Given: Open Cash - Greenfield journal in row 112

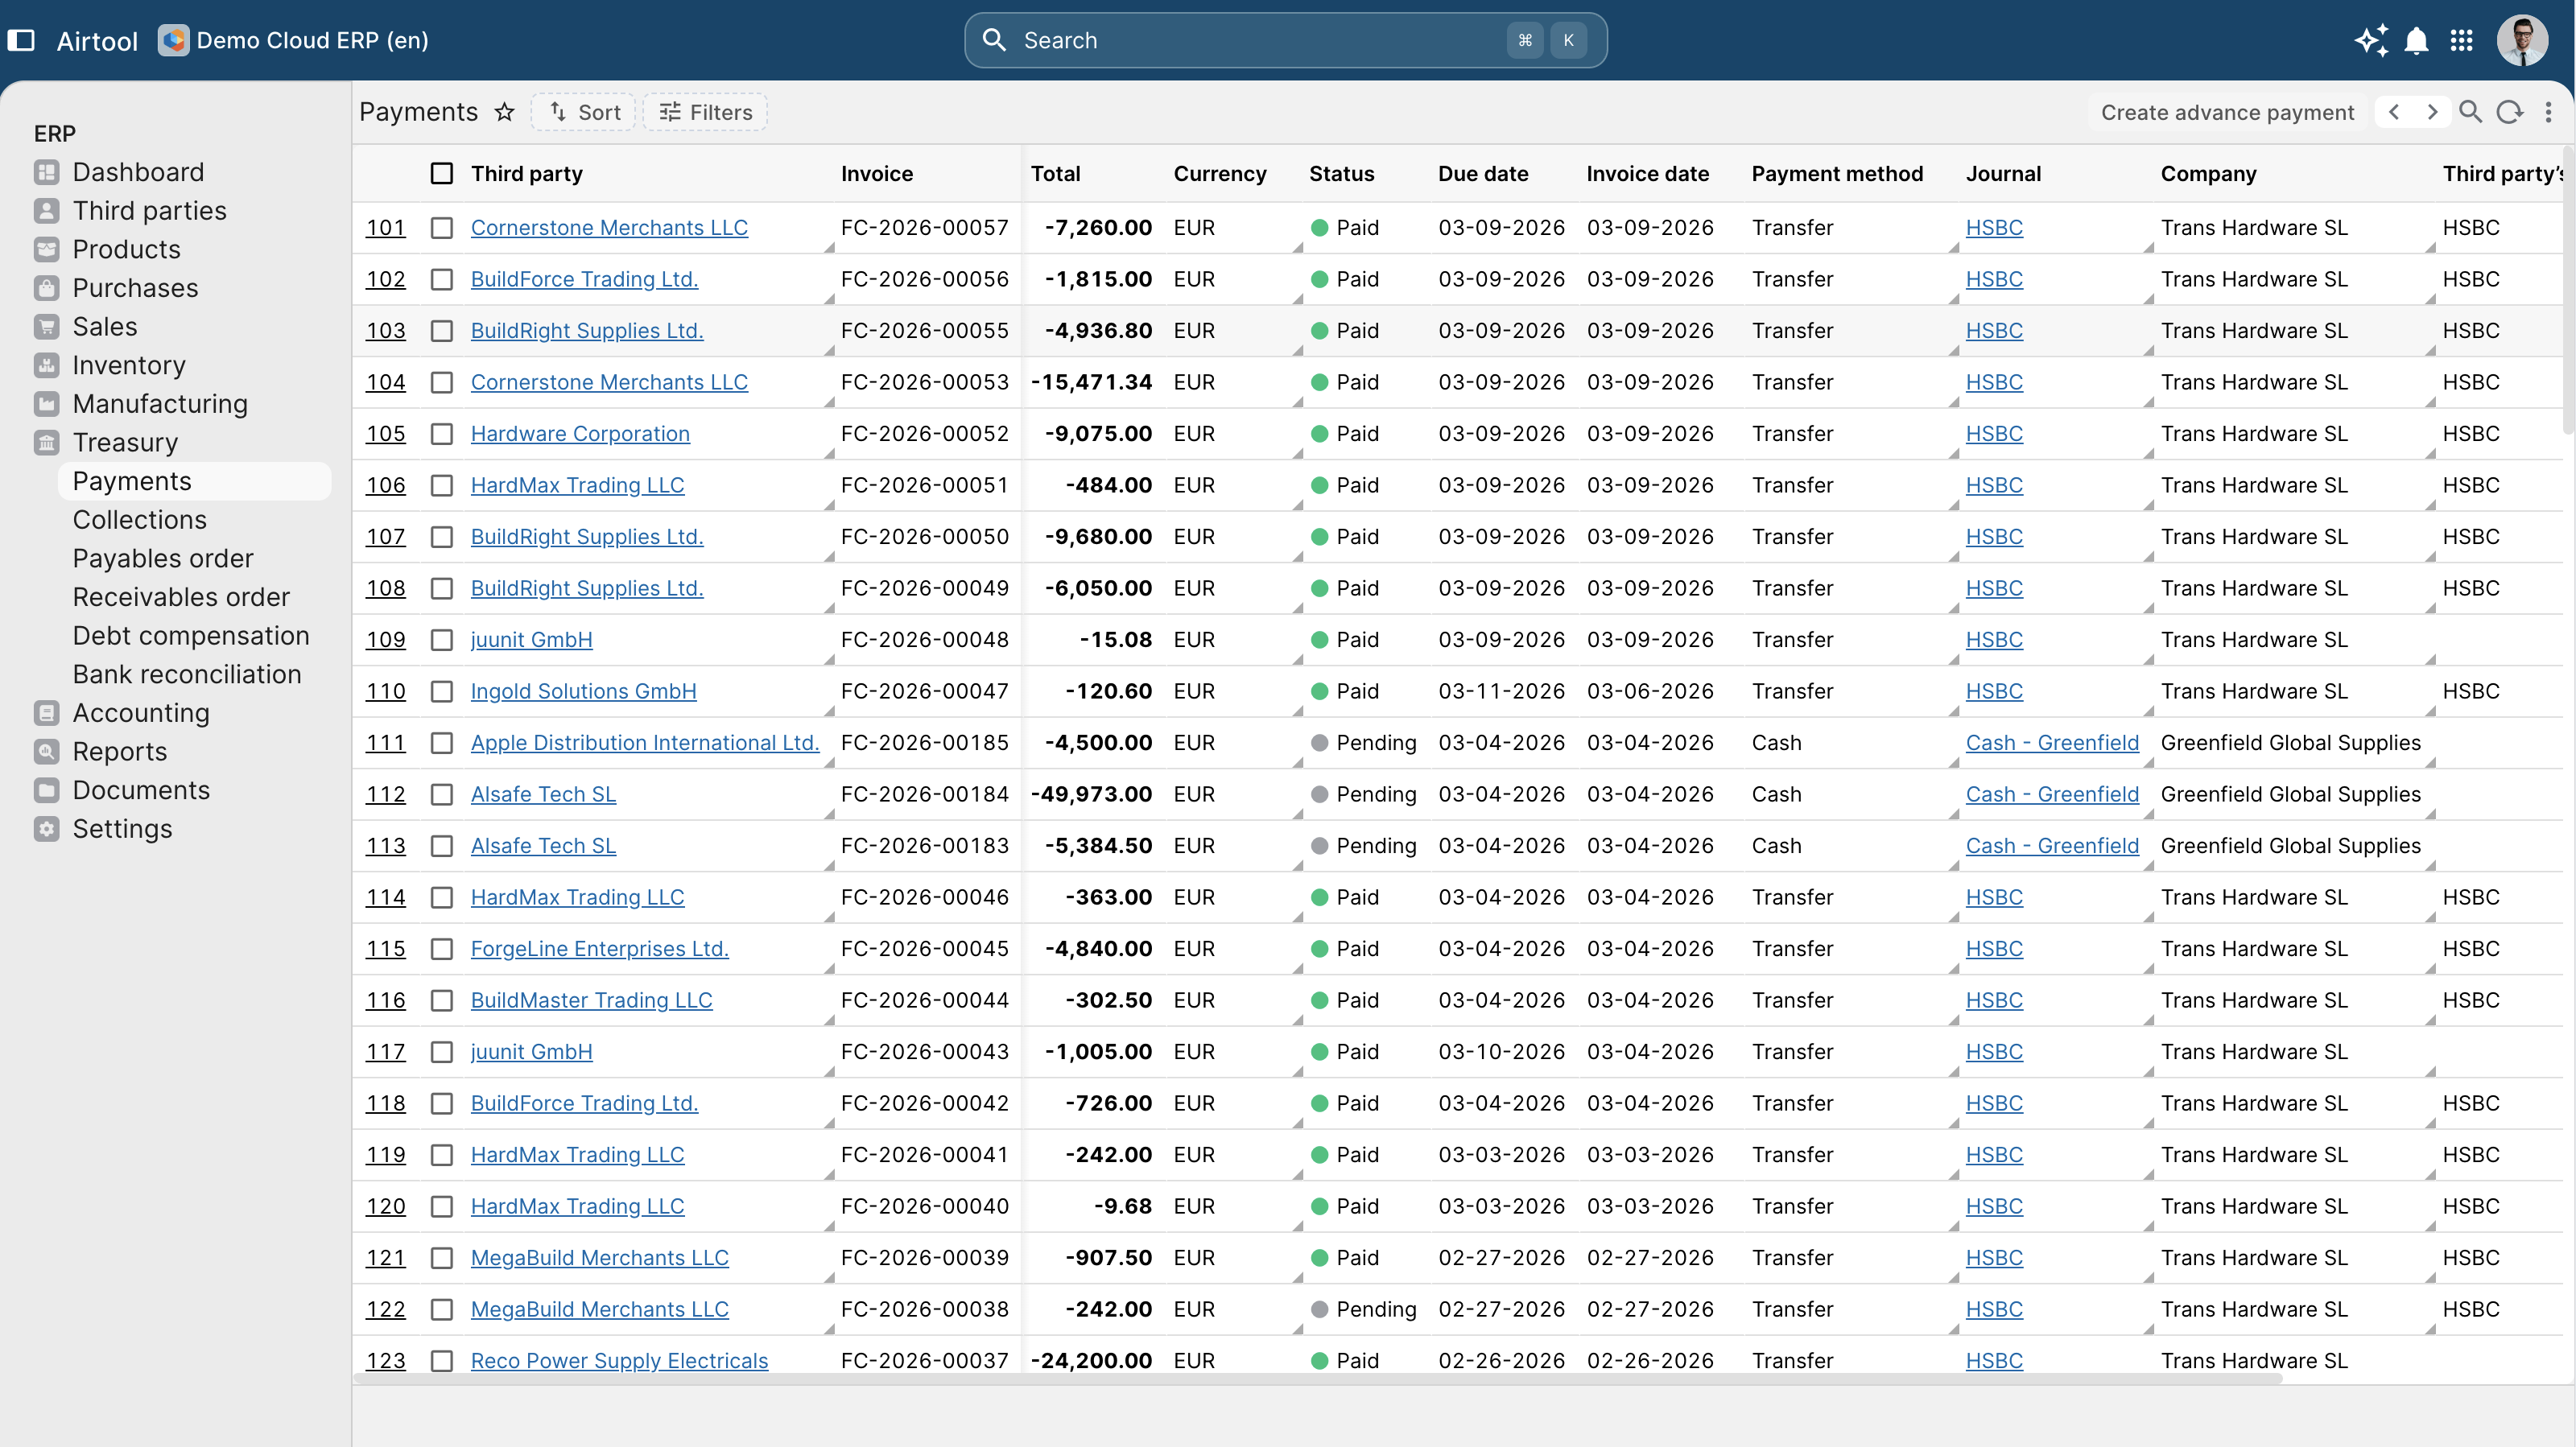Looking at the screenshot, I should [2052, 795].
